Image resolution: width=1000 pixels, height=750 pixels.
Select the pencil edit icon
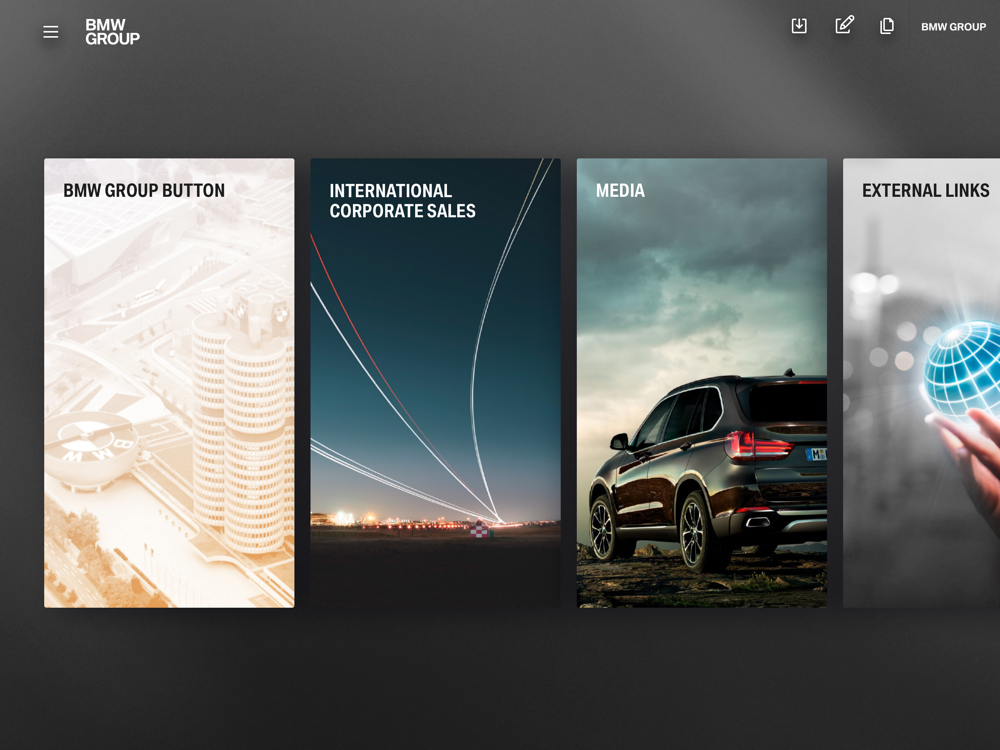point(844,25)
